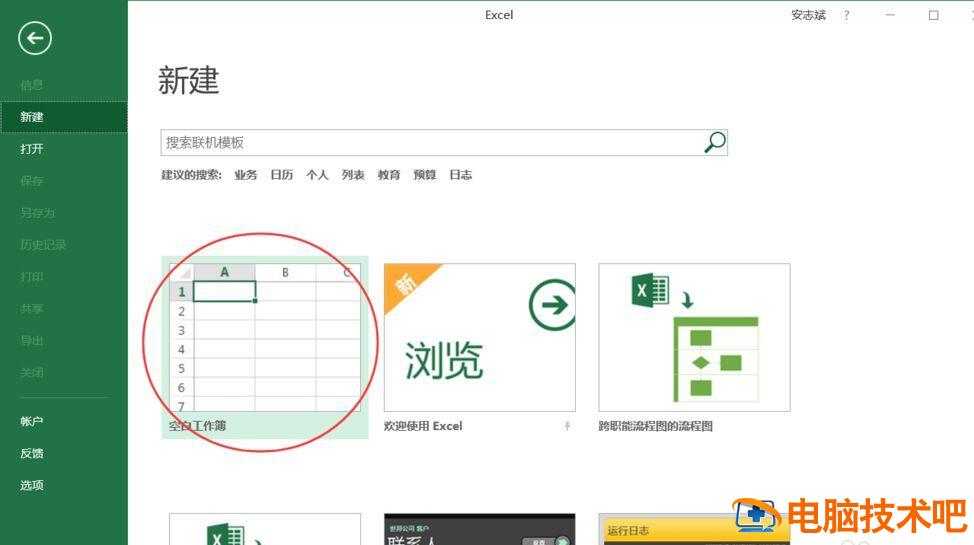Click suggested search 教育
974x545 pixels.
pyautogui.click(x=389, y=175)
